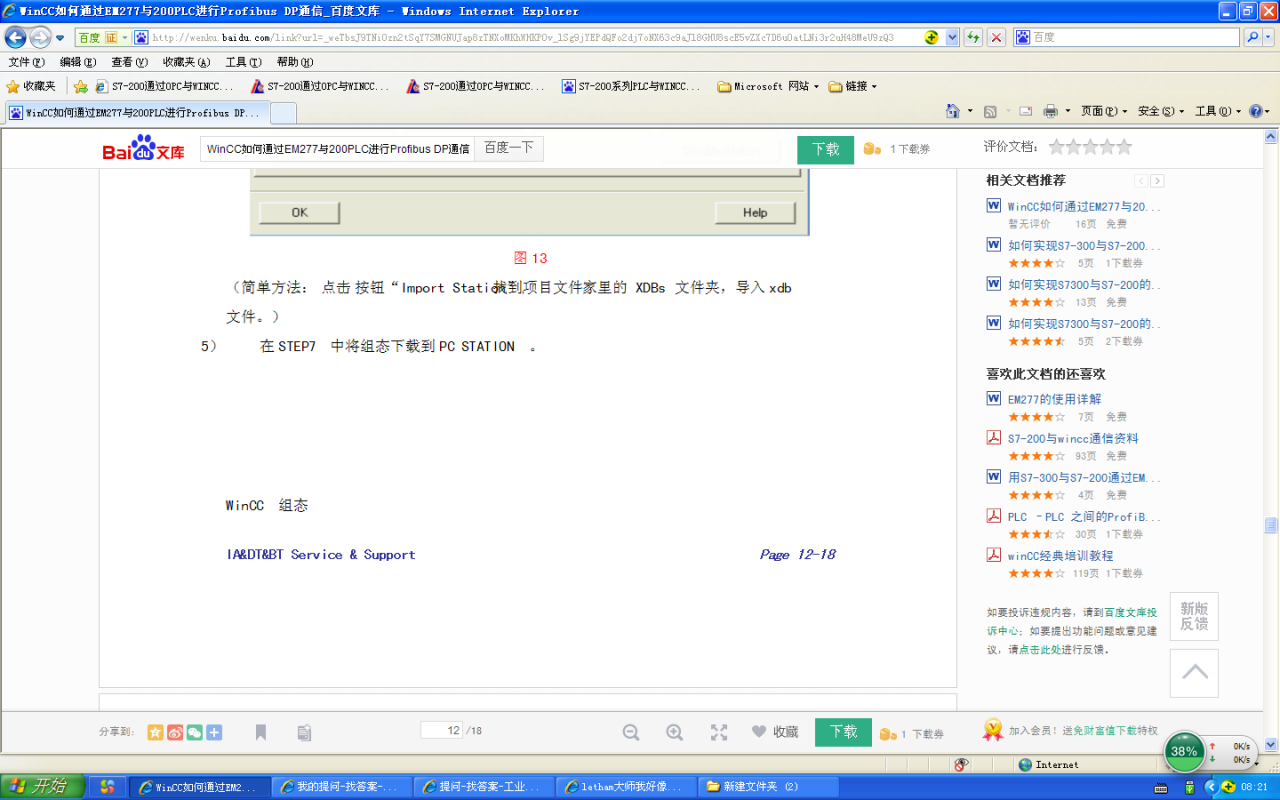This screenshot has height=800, width=1280.
Task: Open the 收藏夹(A) menu
Action: pyautogui.click(x=187, y=62)
